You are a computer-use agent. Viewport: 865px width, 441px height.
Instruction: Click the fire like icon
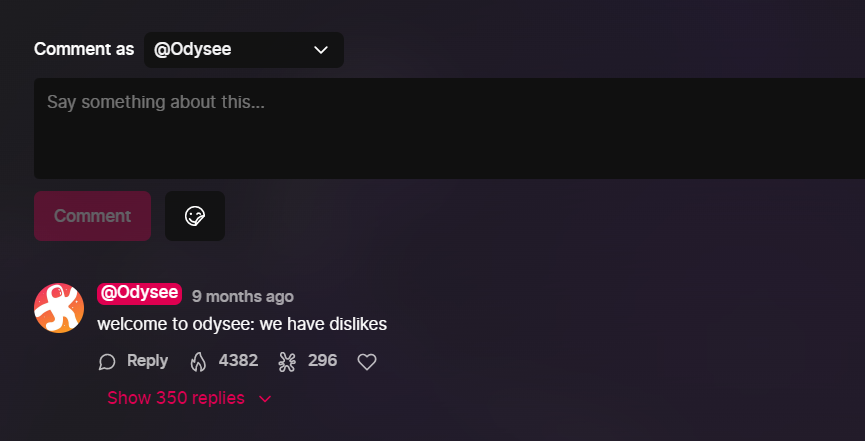198,362
